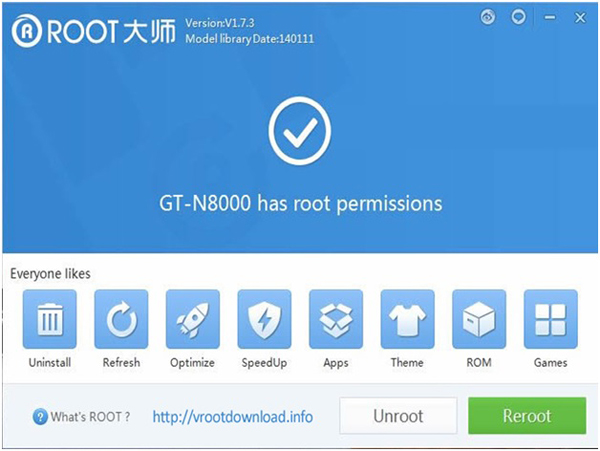Select the SpeedUp shield icon
This screenshot has width=600, height=451.
click(x=264, y=319)
